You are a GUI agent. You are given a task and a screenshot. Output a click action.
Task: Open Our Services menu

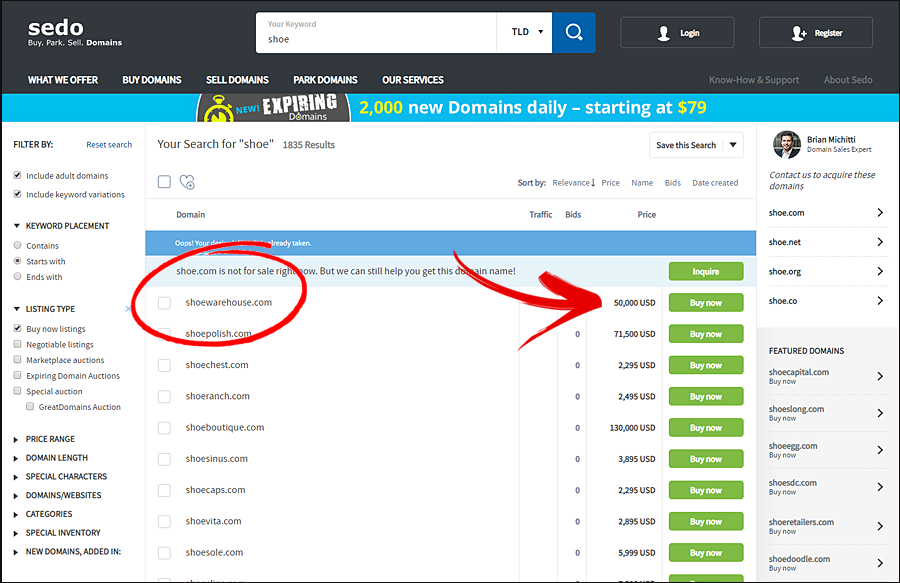tap(413, 80)
